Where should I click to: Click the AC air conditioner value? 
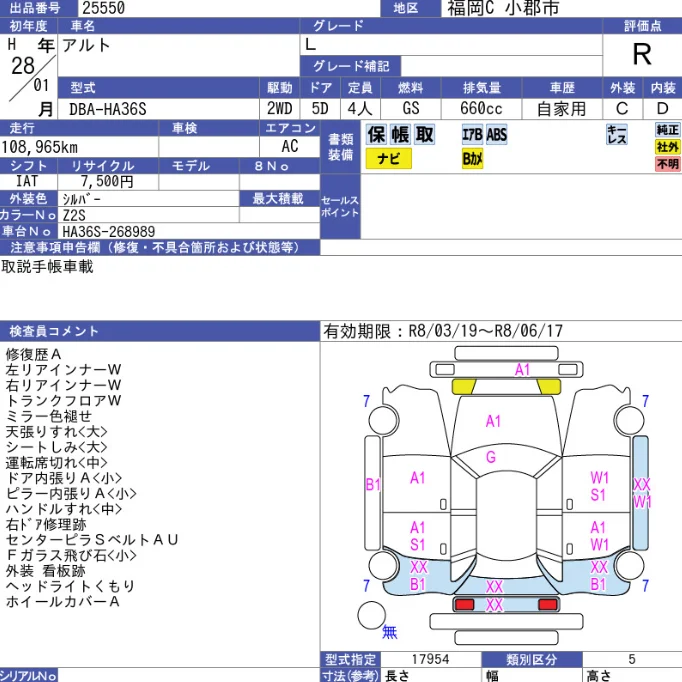[290, 147]
